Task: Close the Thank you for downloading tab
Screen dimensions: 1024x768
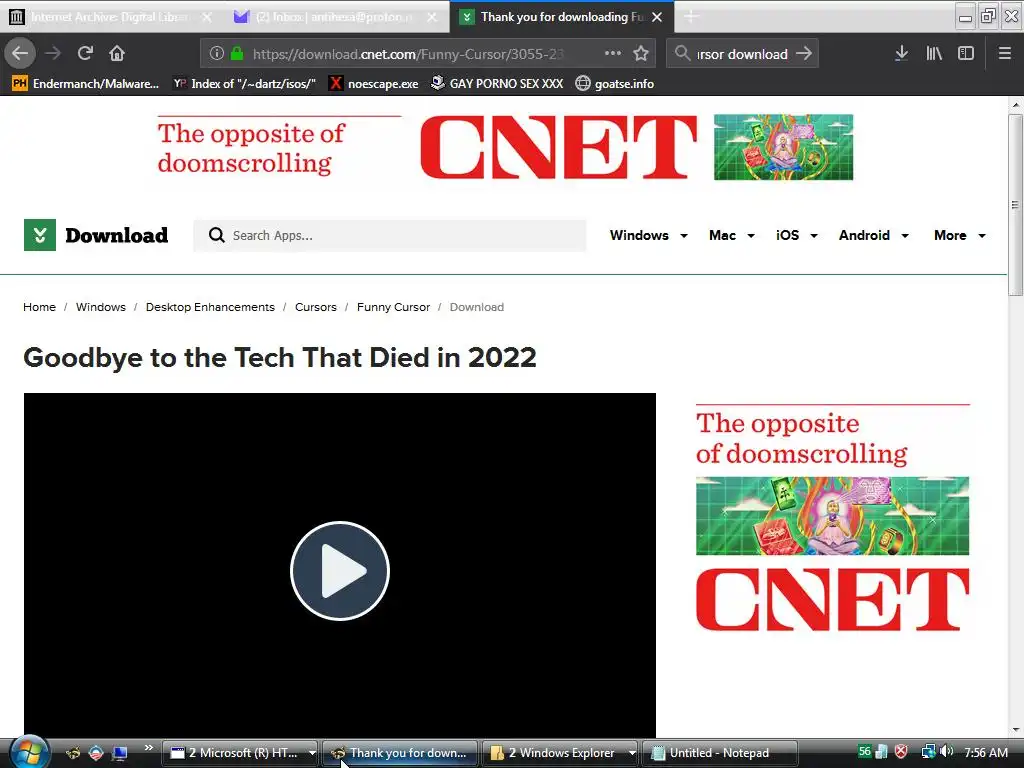Action: pyautogui.click(x=658, y=17)
